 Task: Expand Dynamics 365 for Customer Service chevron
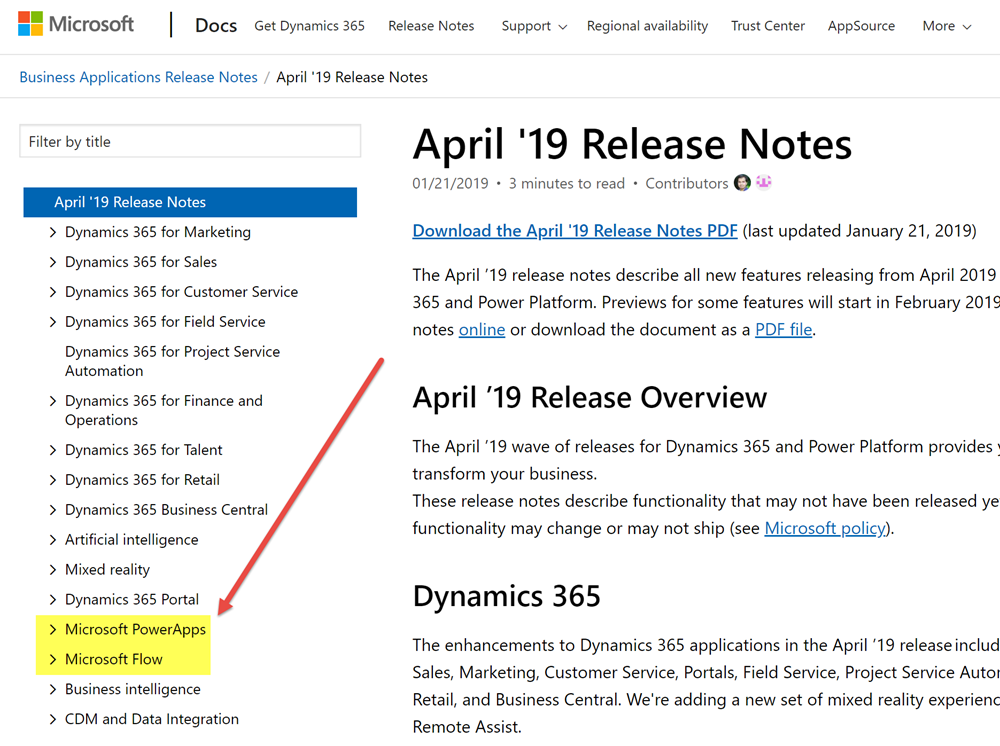[53, 292]
